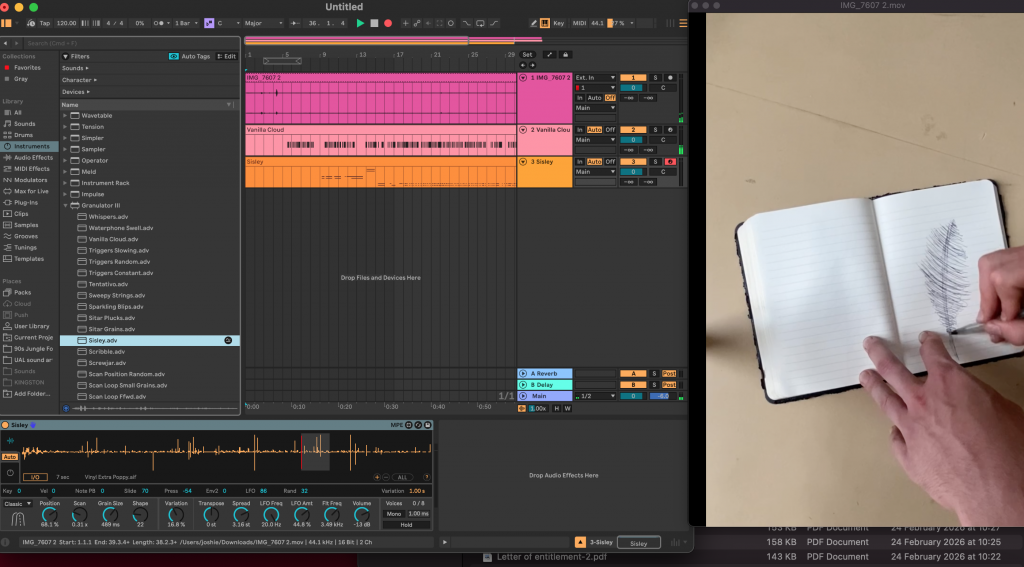Viewport: 1024px width, 567px height.
Task: Solo track 2 Vanilla Cloud
Action: click(656, 130)
